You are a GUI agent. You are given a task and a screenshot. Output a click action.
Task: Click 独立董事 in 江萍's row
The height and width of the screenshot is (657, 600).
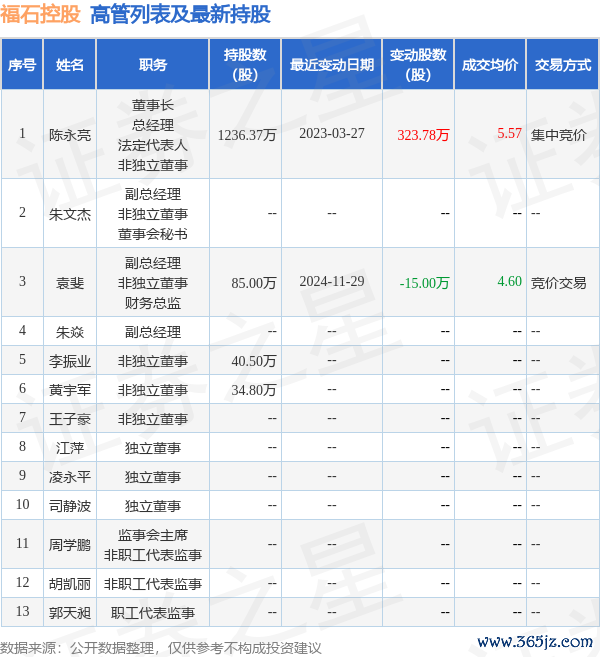[x=153, y=448]
